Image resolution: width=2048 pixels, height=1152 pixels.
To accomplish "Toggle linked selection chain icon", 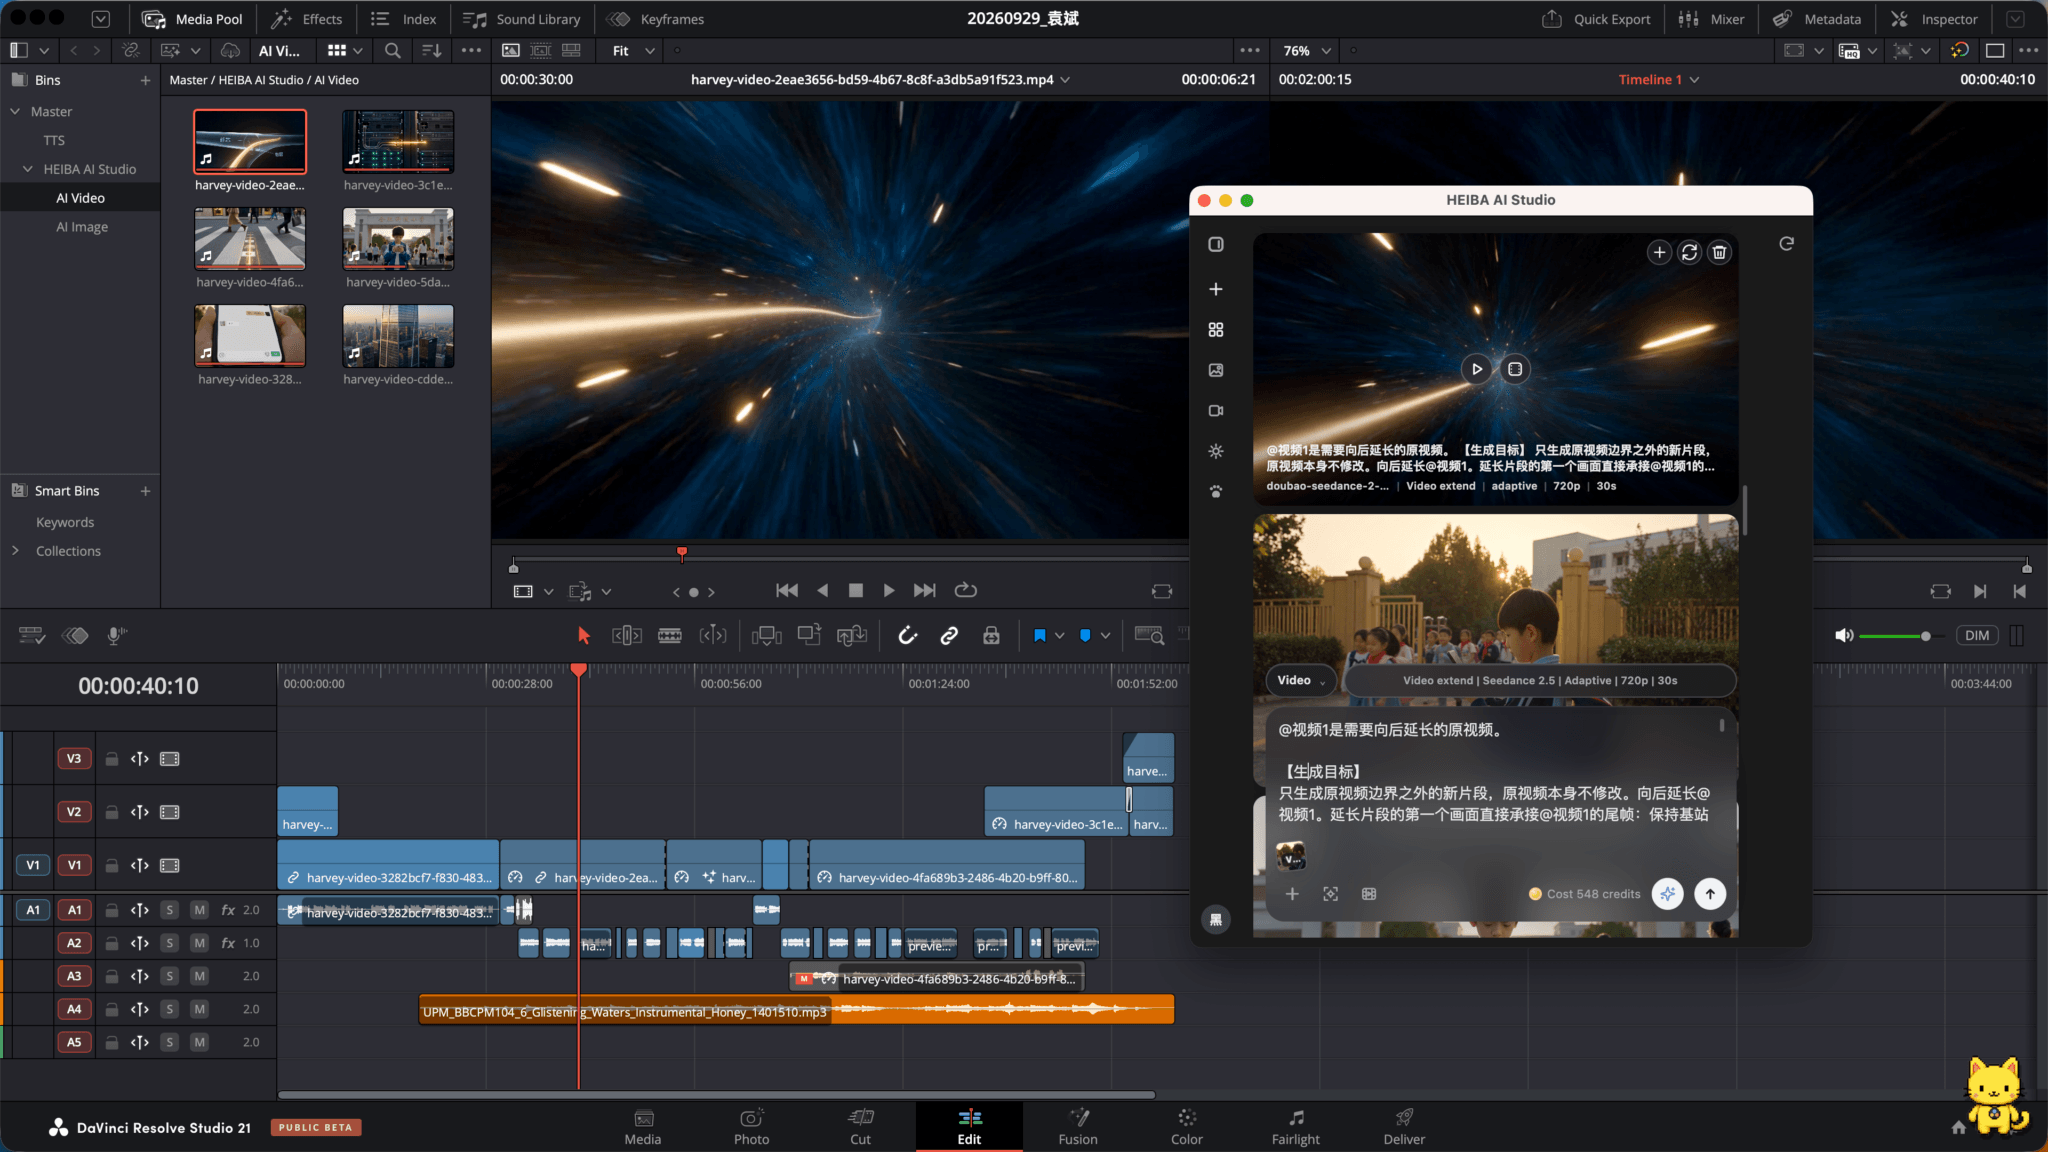I will 949,635.
